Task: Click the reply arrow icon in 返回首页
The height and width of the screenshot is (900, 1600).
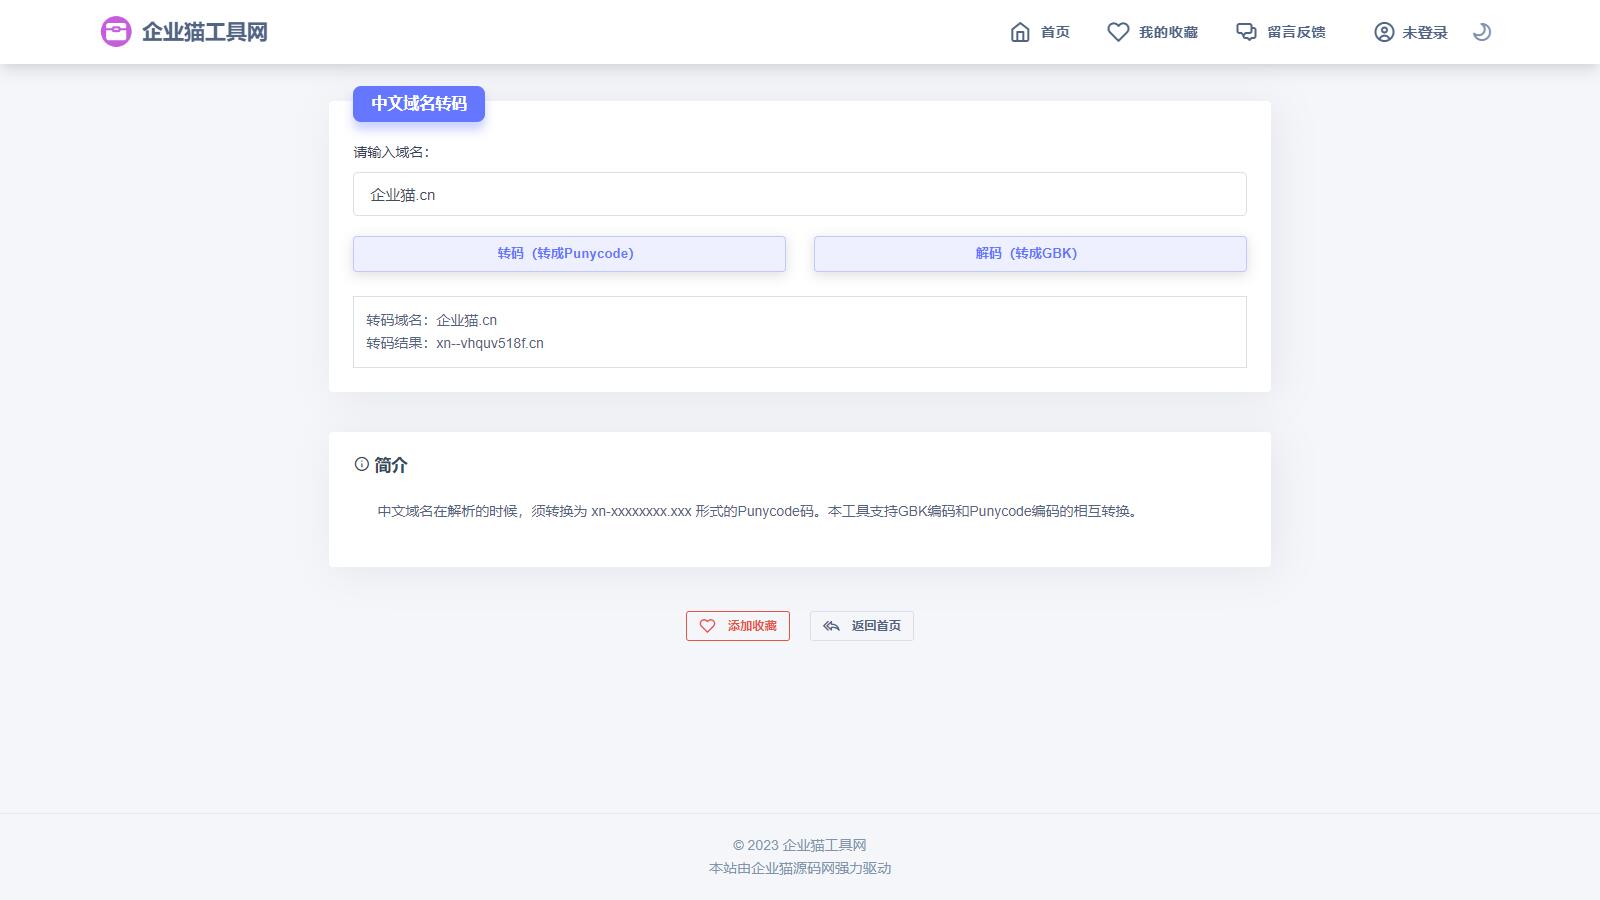Action: 831,626
